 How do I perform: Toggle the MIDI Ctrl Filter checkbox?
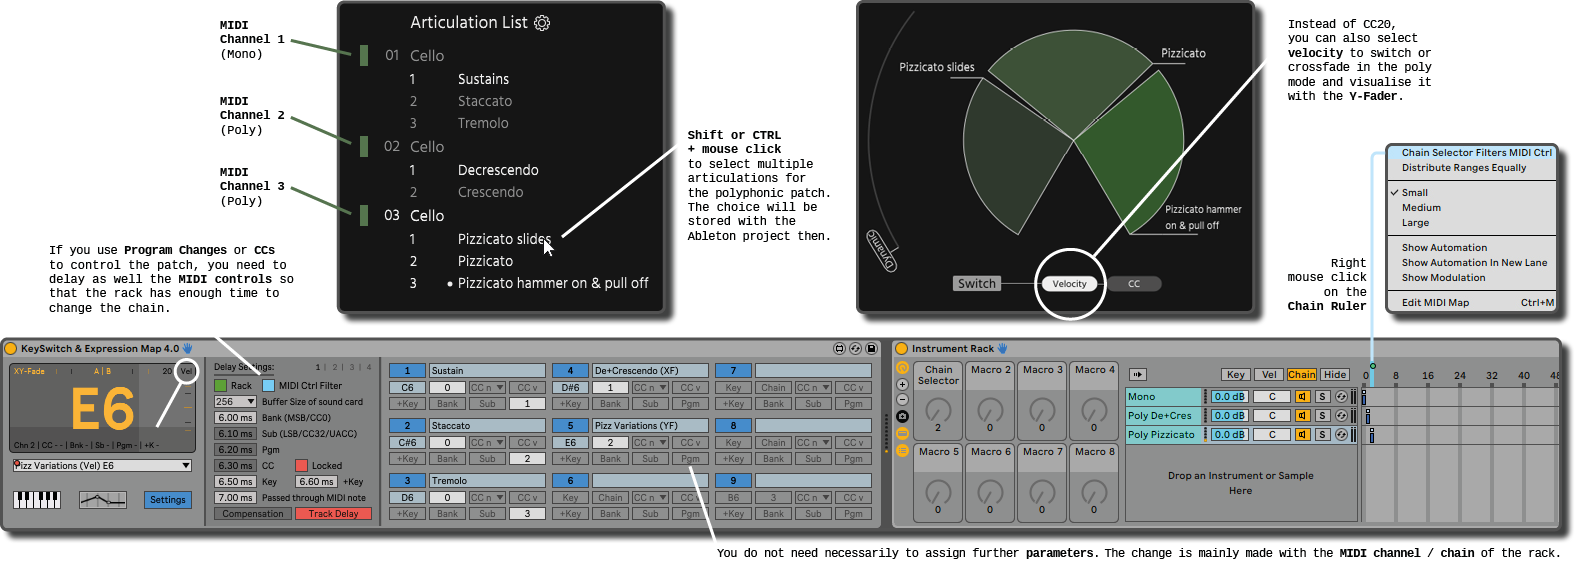(x=268, y=386)
